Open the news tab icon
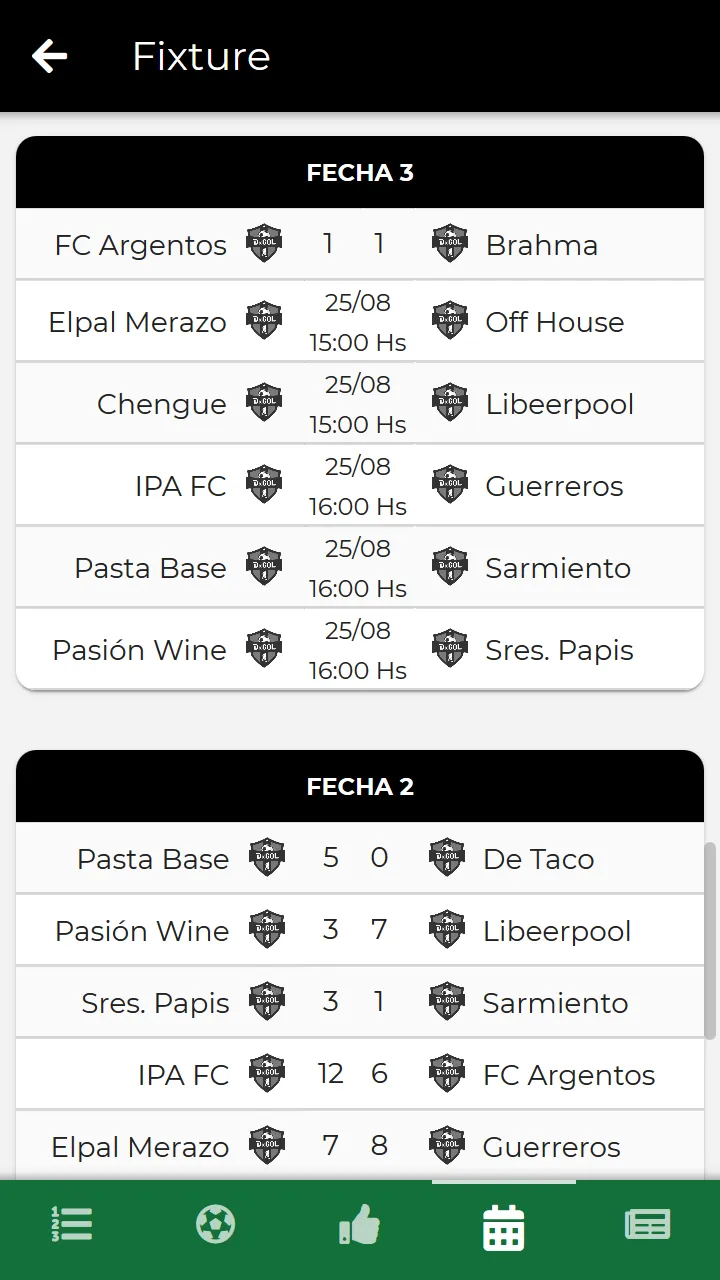720x1280 pixels. coord(648,1224)
